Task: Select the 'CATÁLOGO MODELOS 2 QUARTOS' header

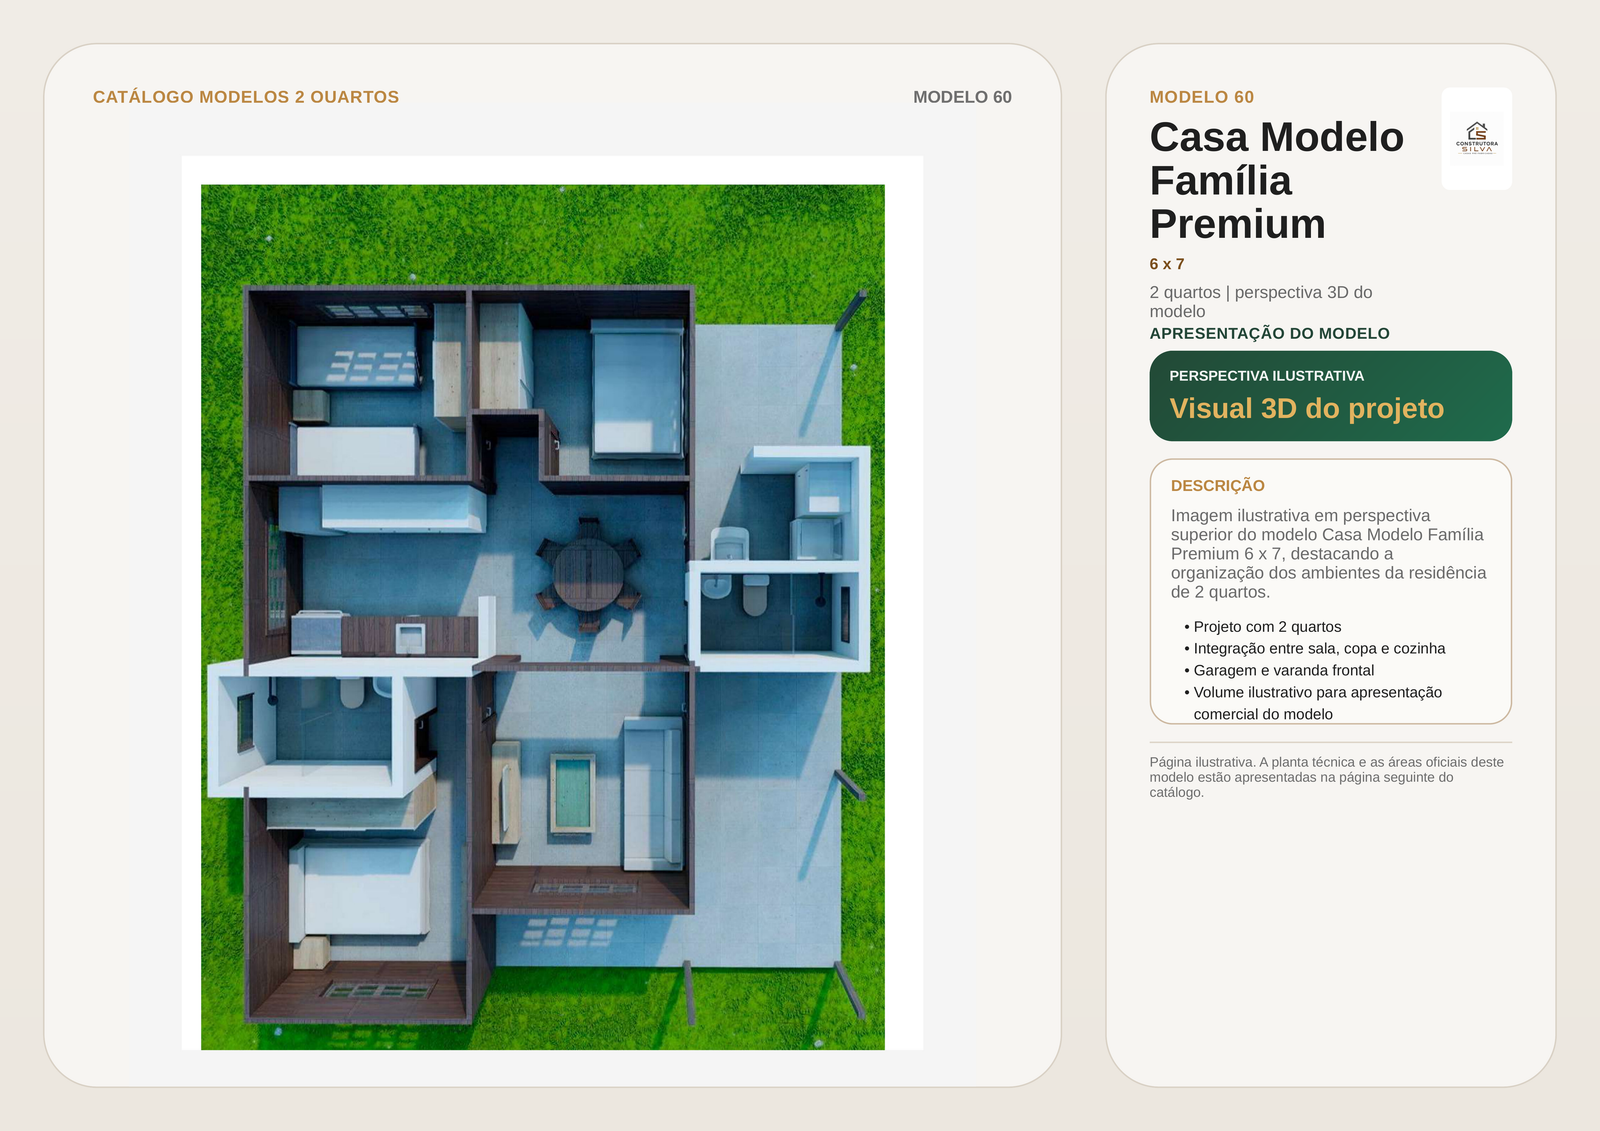Action: tap(246, 97)
